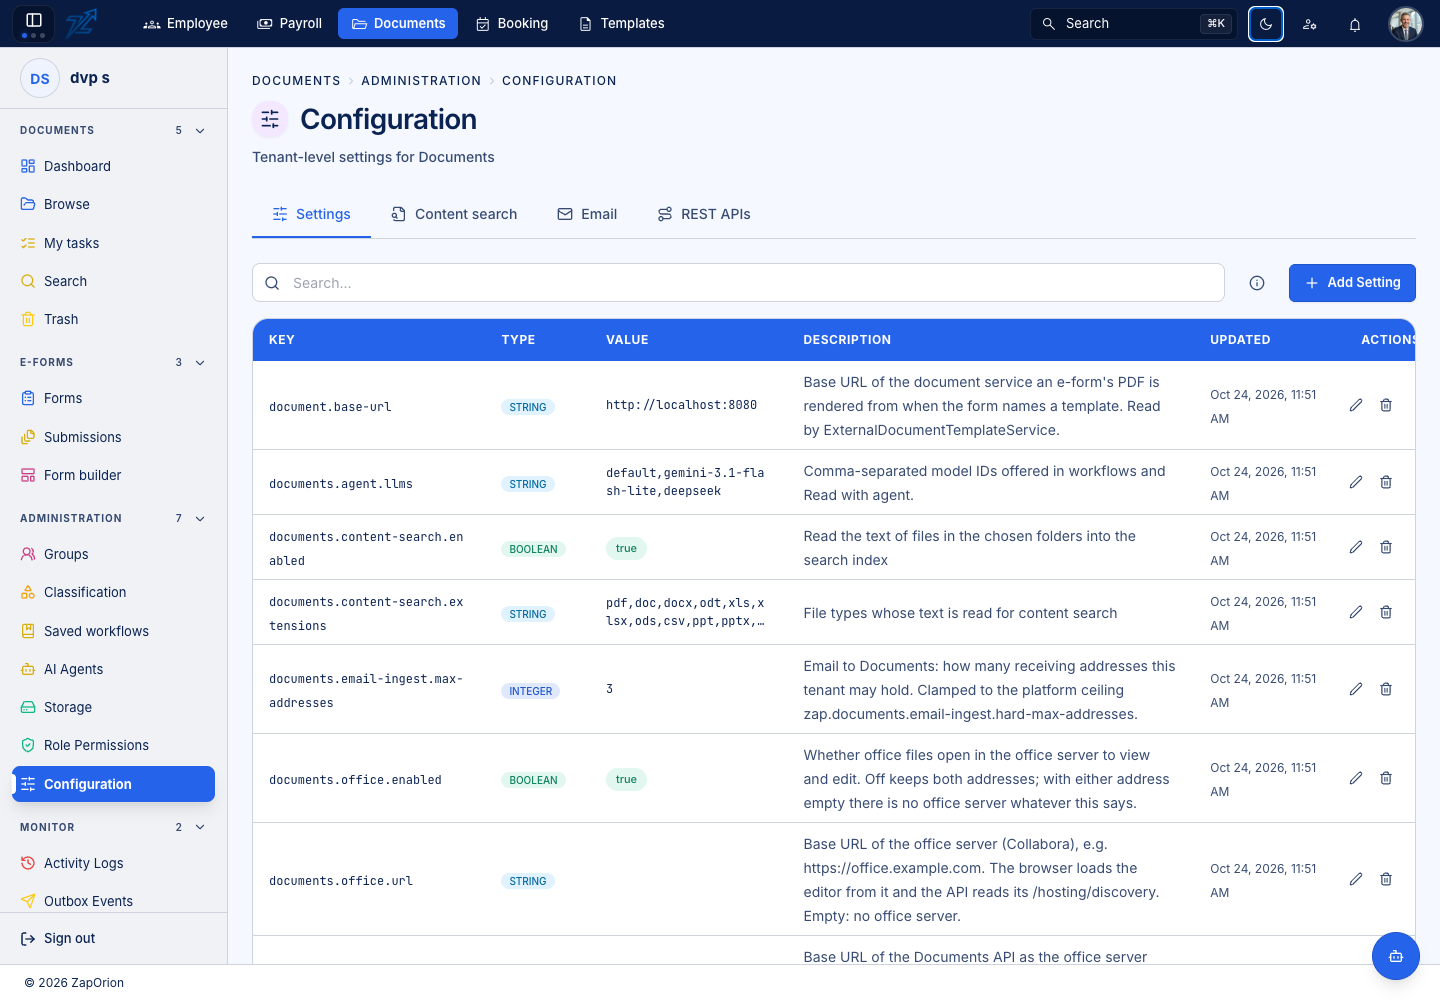This screenshot has width=1440, height=1000.
Task: Click the ZapOrion logo
Action: coord(81,23)
